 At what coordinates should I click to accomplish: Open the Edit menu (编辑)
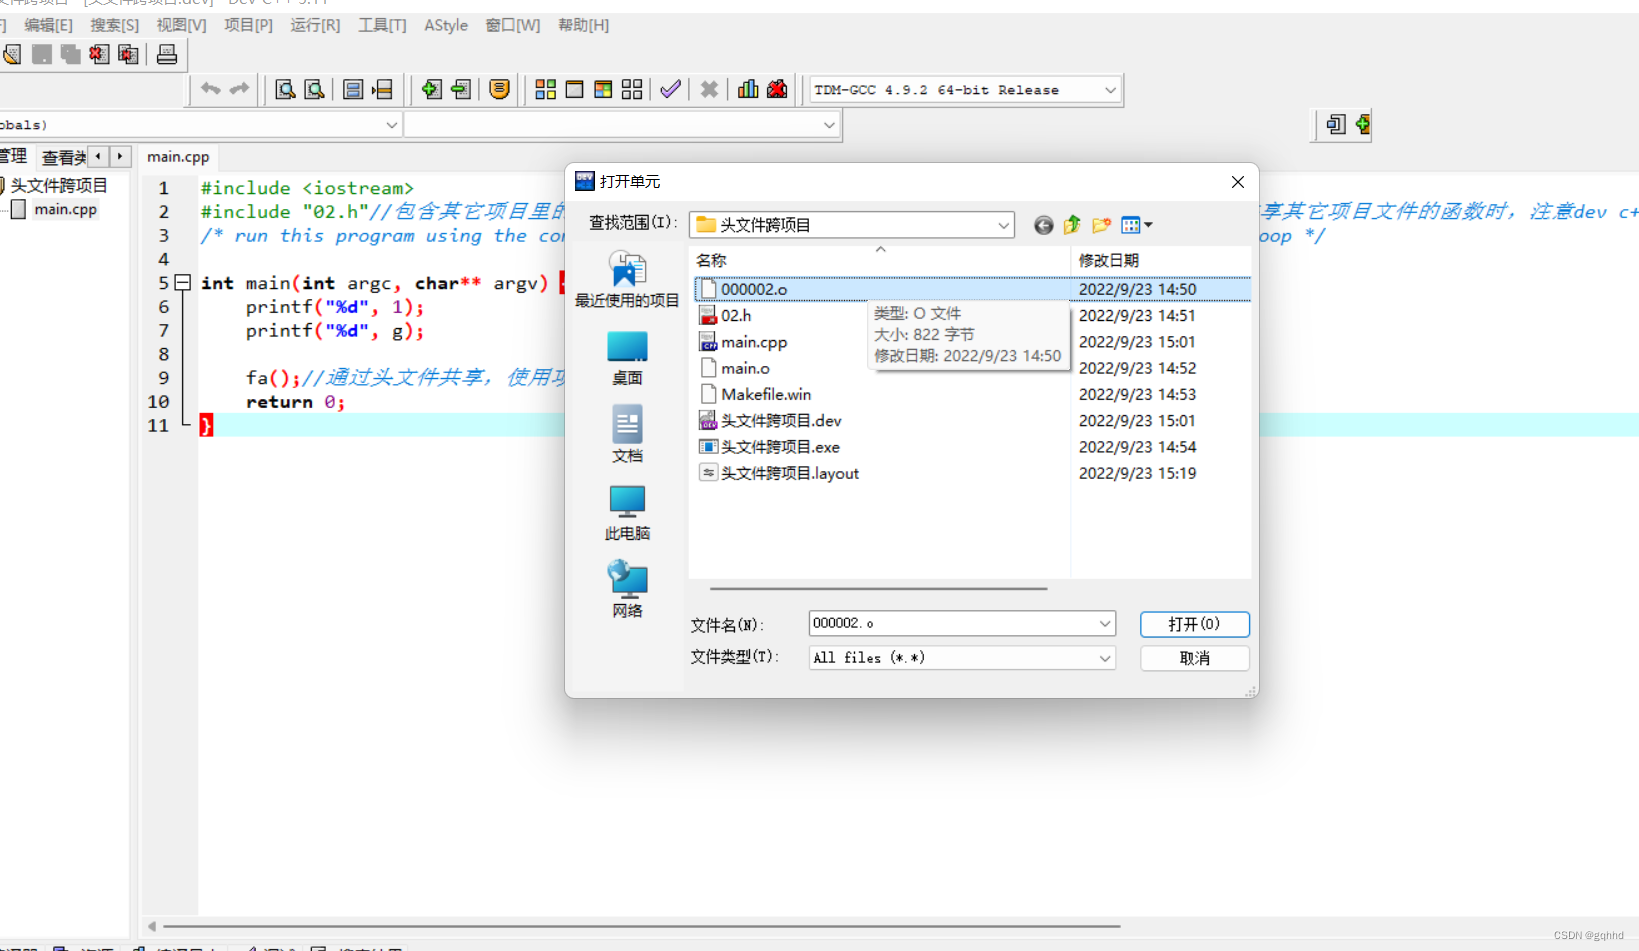48,25
